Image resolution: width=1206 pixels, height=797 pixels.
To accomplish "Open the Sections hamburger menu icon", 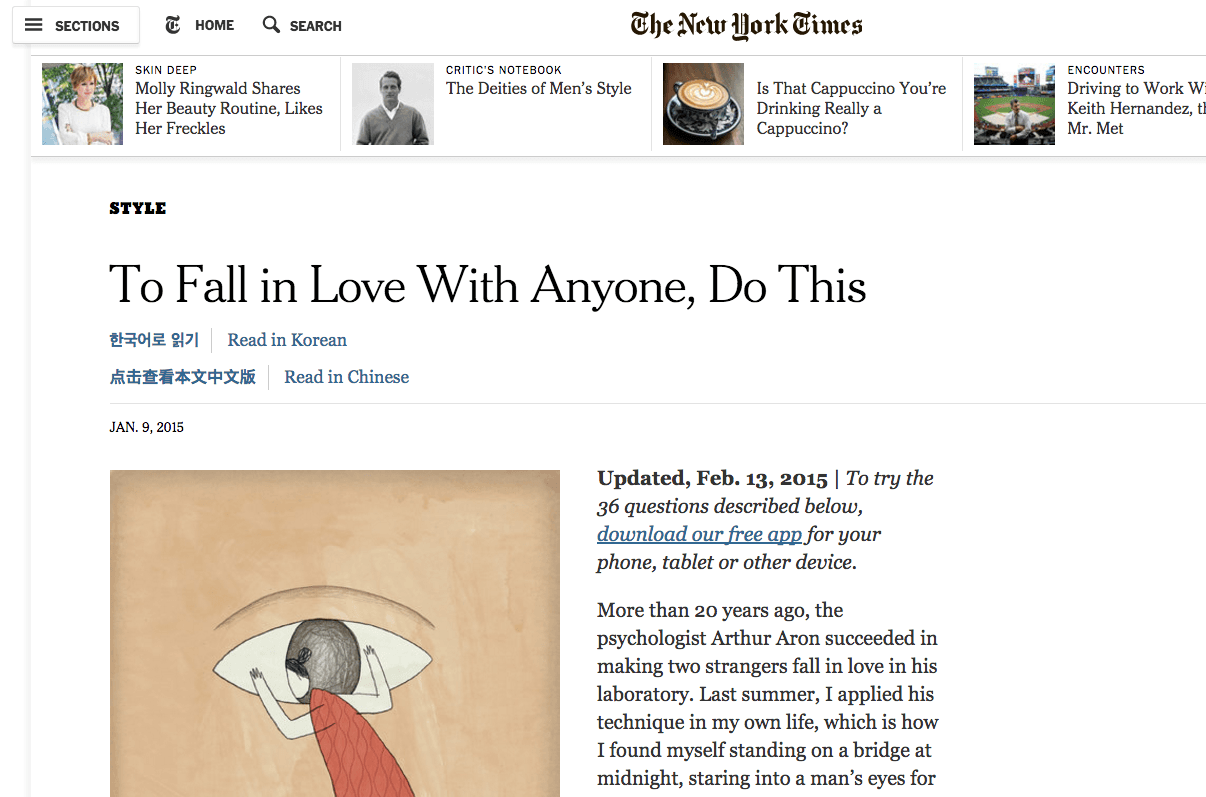I will click(x=34, y=25).
